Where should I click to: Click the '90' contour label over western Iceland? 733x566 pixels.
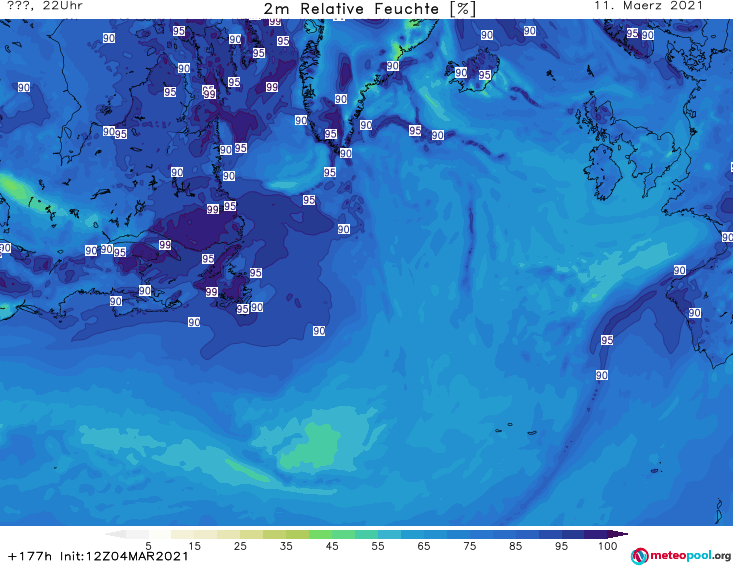(x=461, y=72)
